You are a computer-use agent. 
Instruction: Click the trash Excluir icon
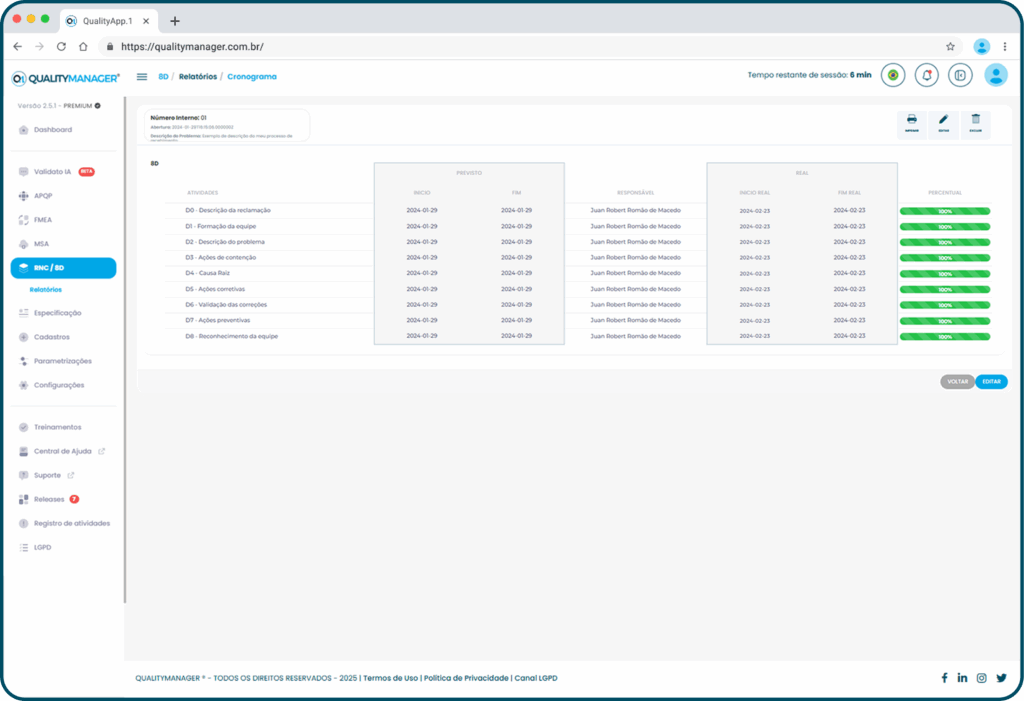(x=976, y=122)
